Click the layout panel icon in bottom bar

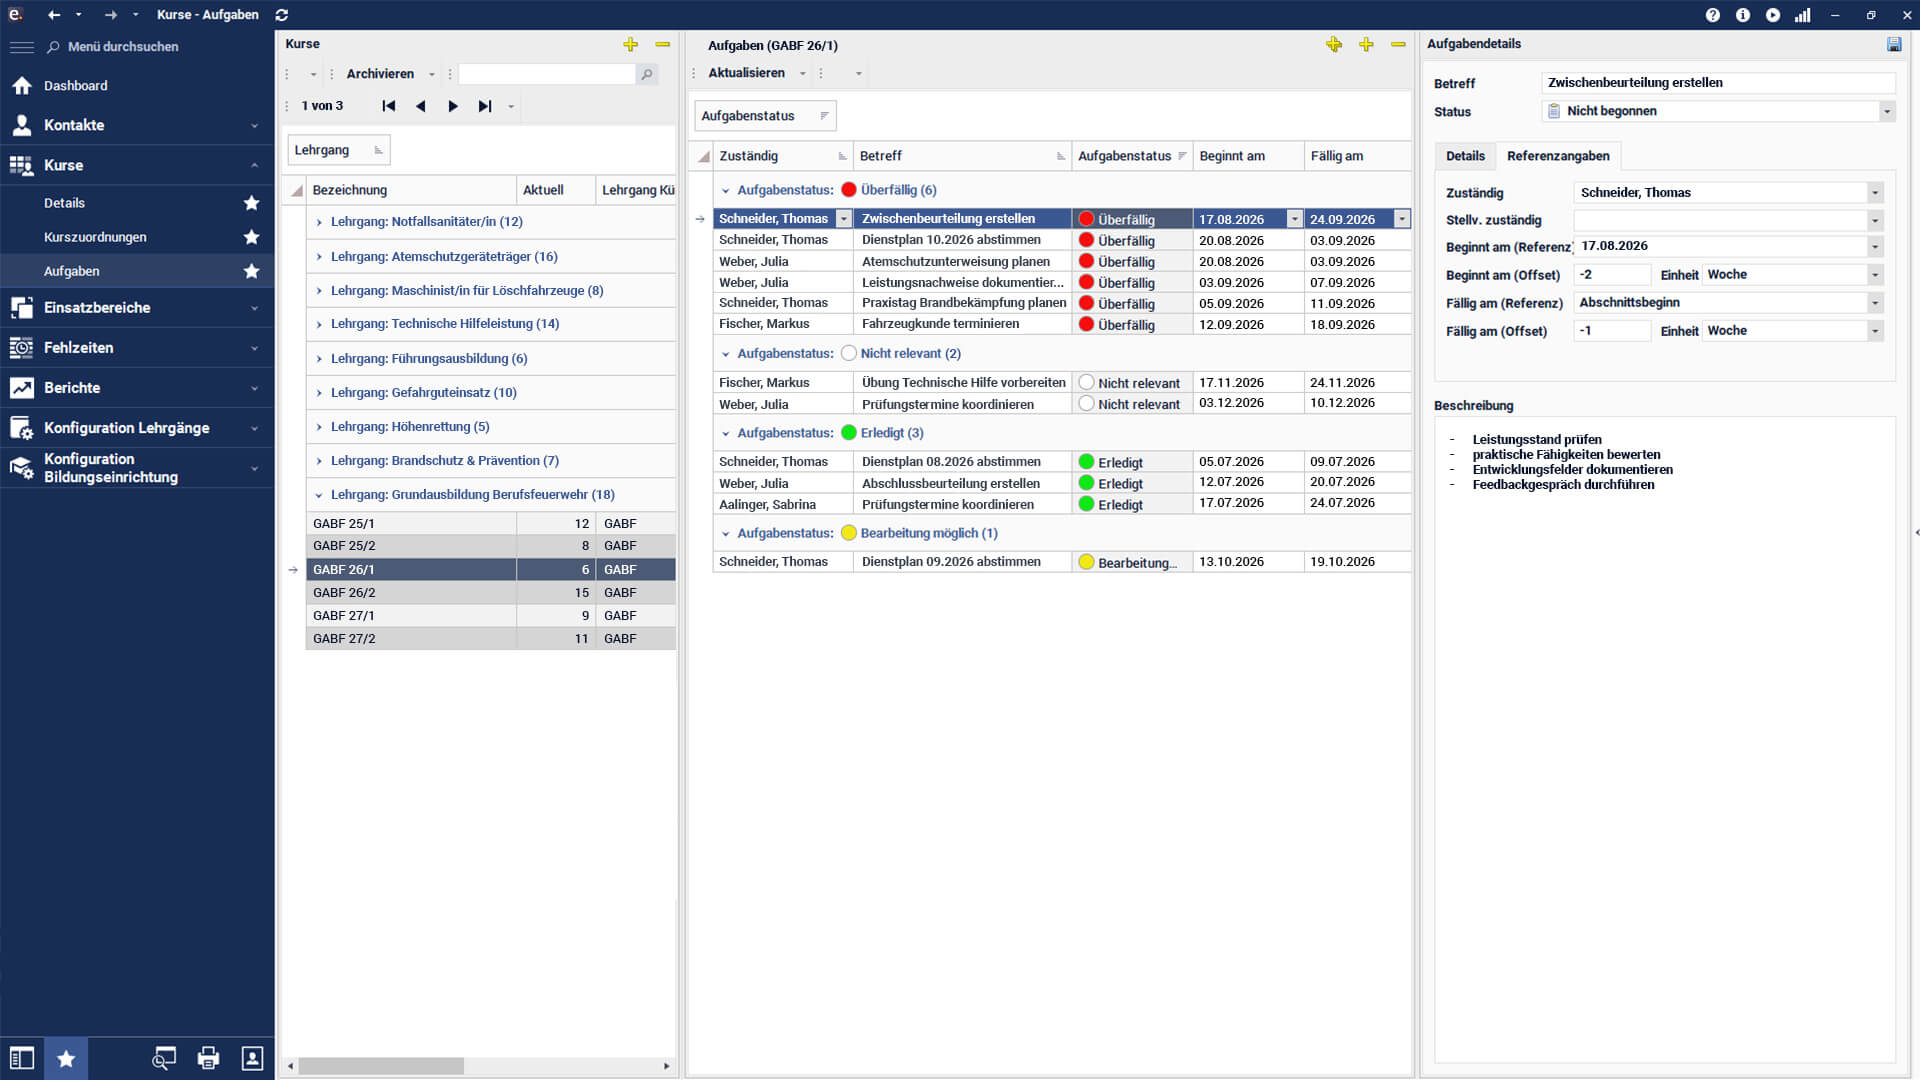pyautogui.click(x=22, y=1058)
